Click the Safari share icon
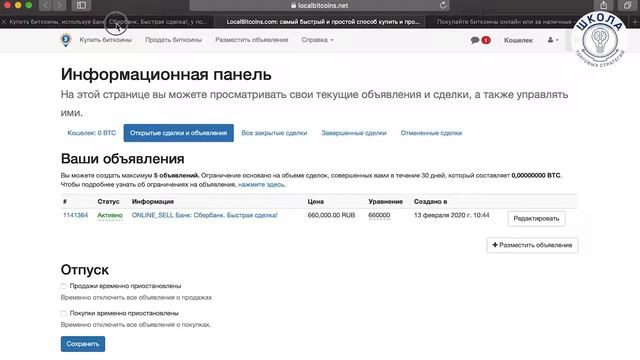This screenshot has height=360, width=640. pos(604,5)
